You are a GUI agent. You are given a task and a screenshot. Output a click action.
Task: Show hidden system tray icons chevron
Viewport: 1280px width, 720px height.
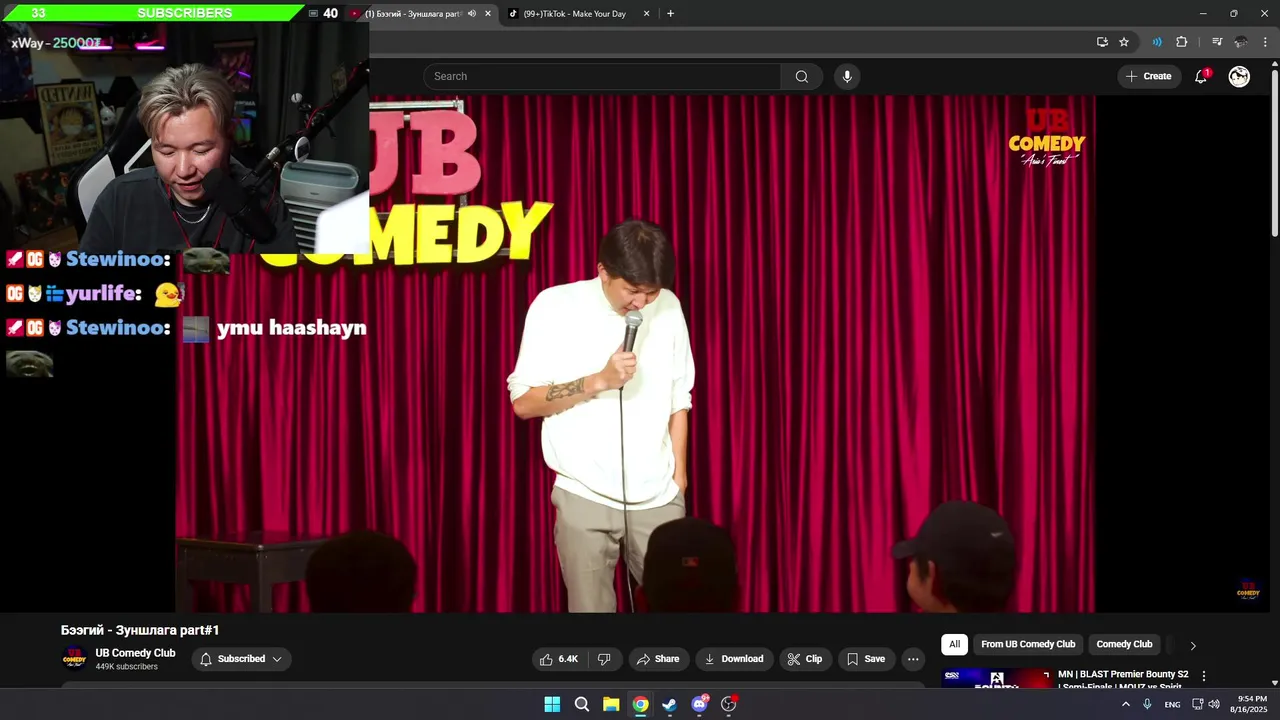coord(1126,704)
